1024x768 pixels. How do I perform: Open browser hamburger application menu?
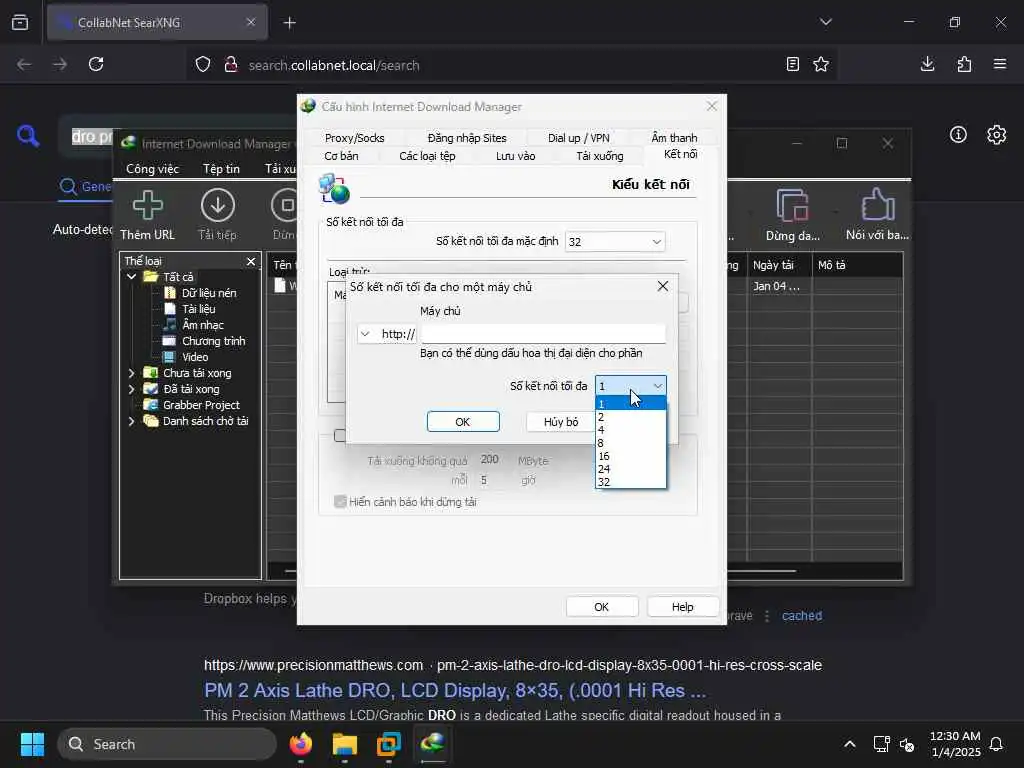pos(1000,64)
